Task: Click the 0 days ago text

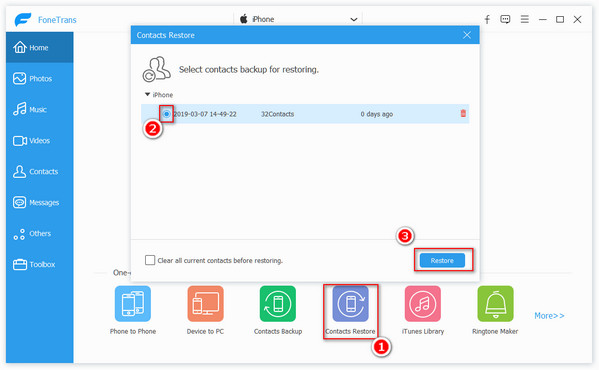Action: pyautogui.click(x=376, y=114)
